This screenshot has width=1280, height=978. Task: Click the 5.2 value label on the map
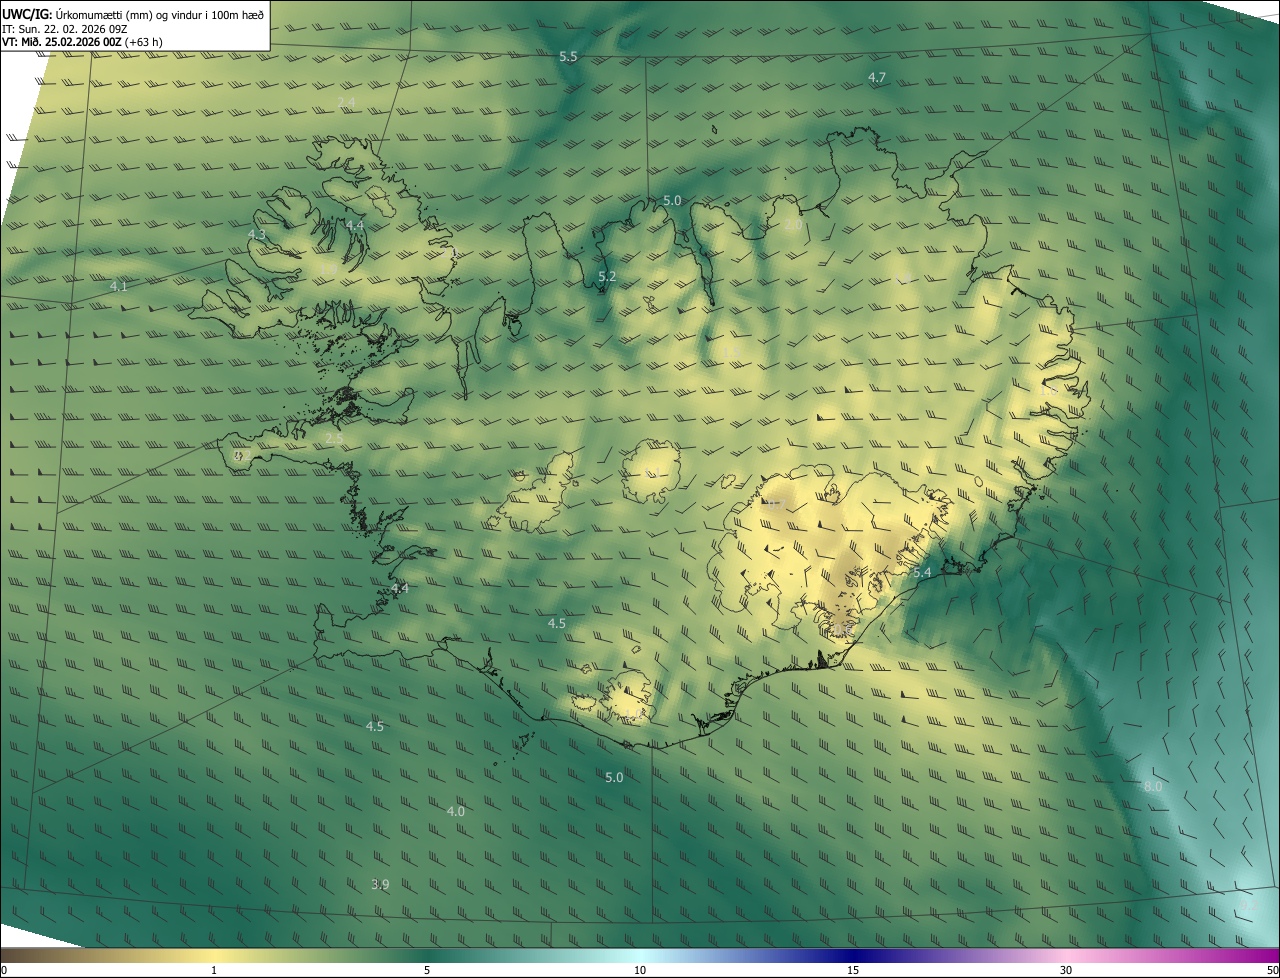click(x=607, y=276)
